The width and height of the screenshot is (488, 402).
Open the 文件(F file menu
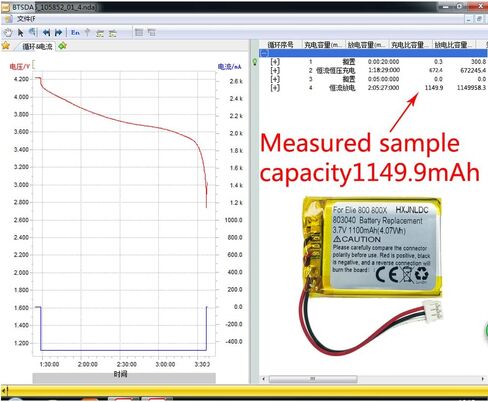coord(26,19)
